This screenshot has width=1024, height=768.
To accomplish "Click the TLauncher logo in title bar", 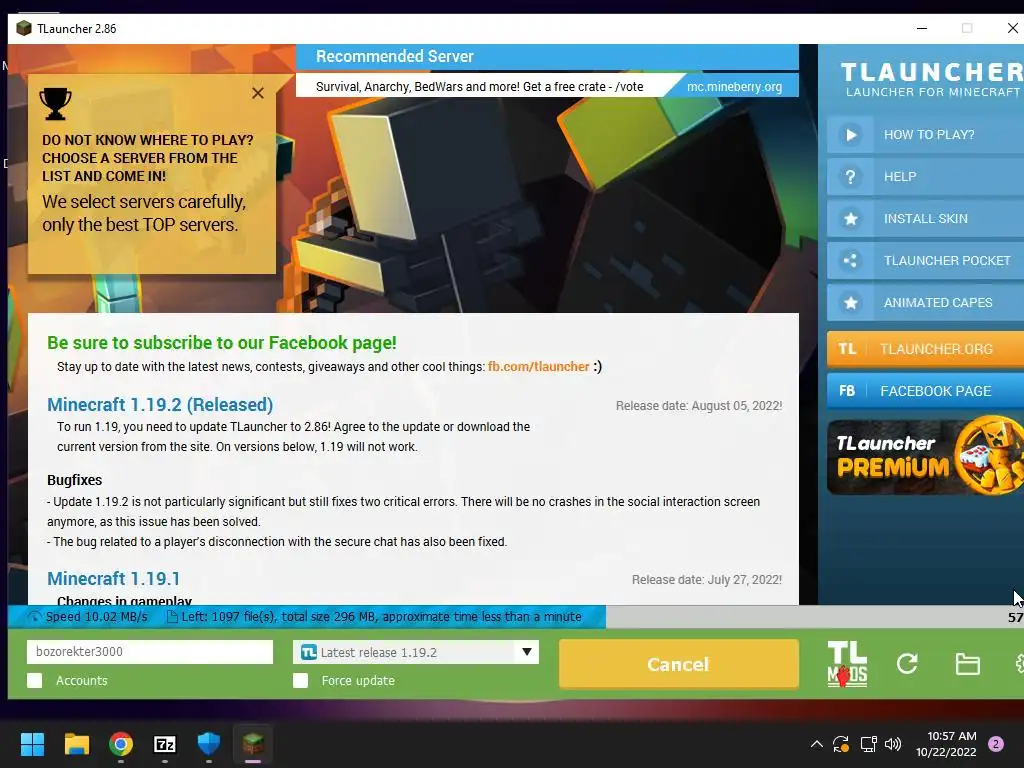I will pos(24,28).
